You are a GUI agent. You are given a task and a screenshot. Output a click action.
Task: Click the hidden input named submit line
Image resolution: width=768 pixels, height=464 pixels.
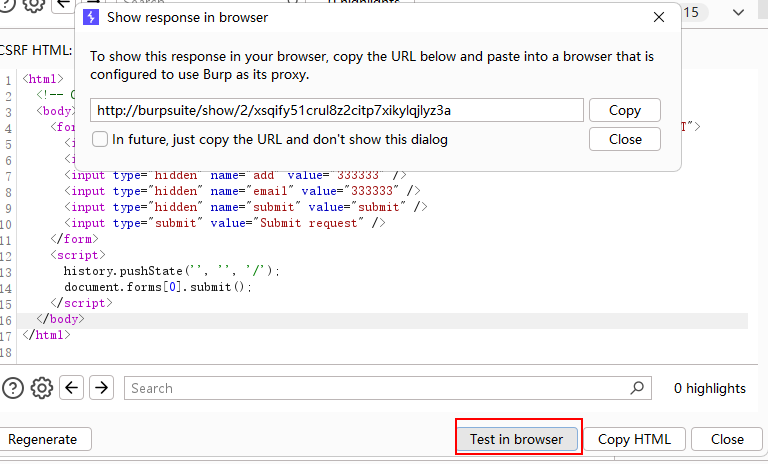pos(246,207)
